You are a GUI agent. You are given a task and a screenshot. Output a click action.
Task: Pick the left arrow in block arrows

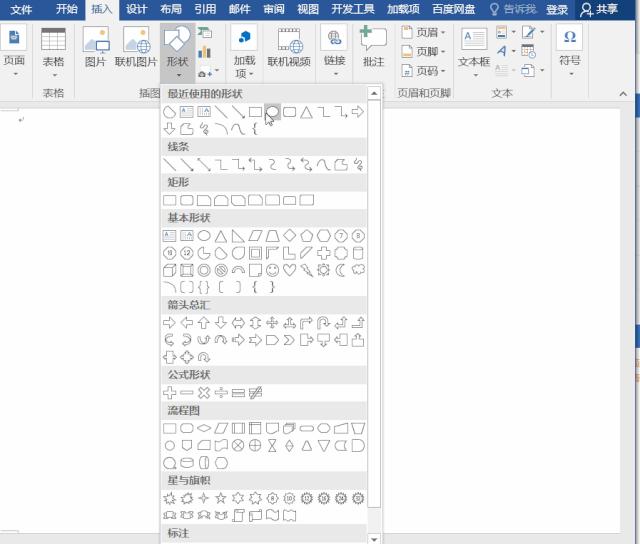click(187, 323)
